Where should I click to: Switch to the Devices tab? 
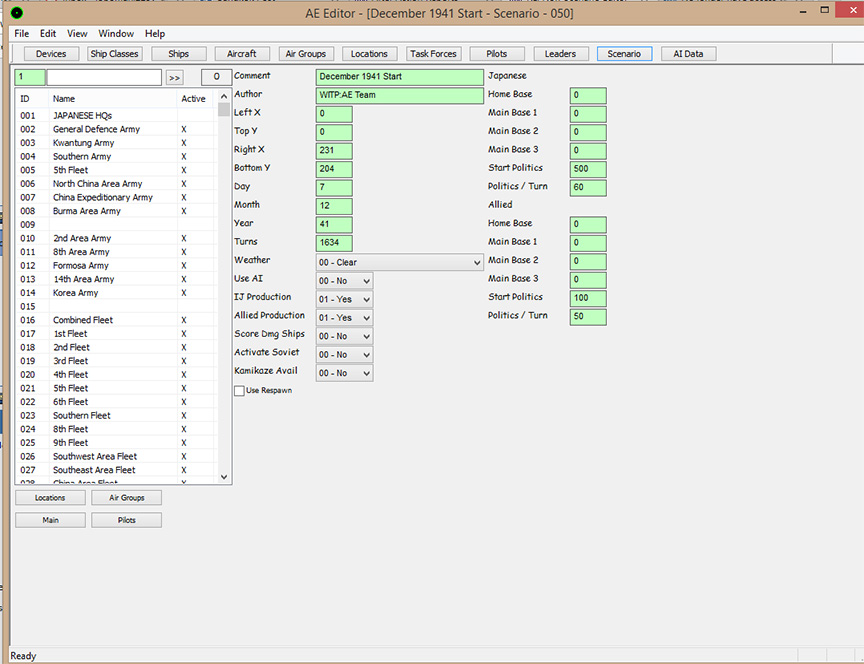[51, 53]
